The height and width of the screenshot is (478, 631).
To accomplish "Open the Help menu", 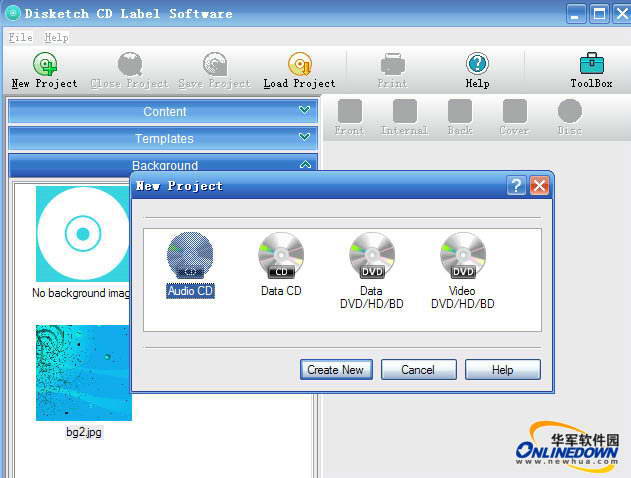I will tap(56, 37).
